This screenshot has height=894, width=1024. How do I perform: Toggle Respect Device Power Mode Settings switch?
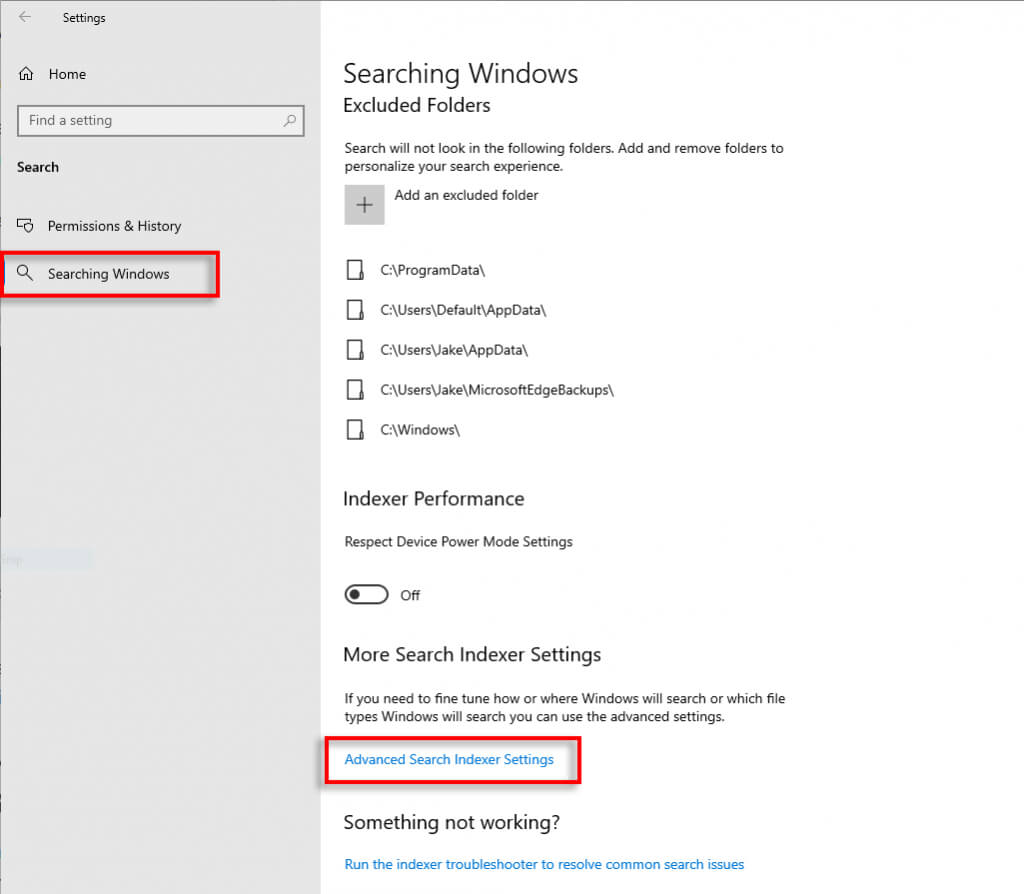366,595
